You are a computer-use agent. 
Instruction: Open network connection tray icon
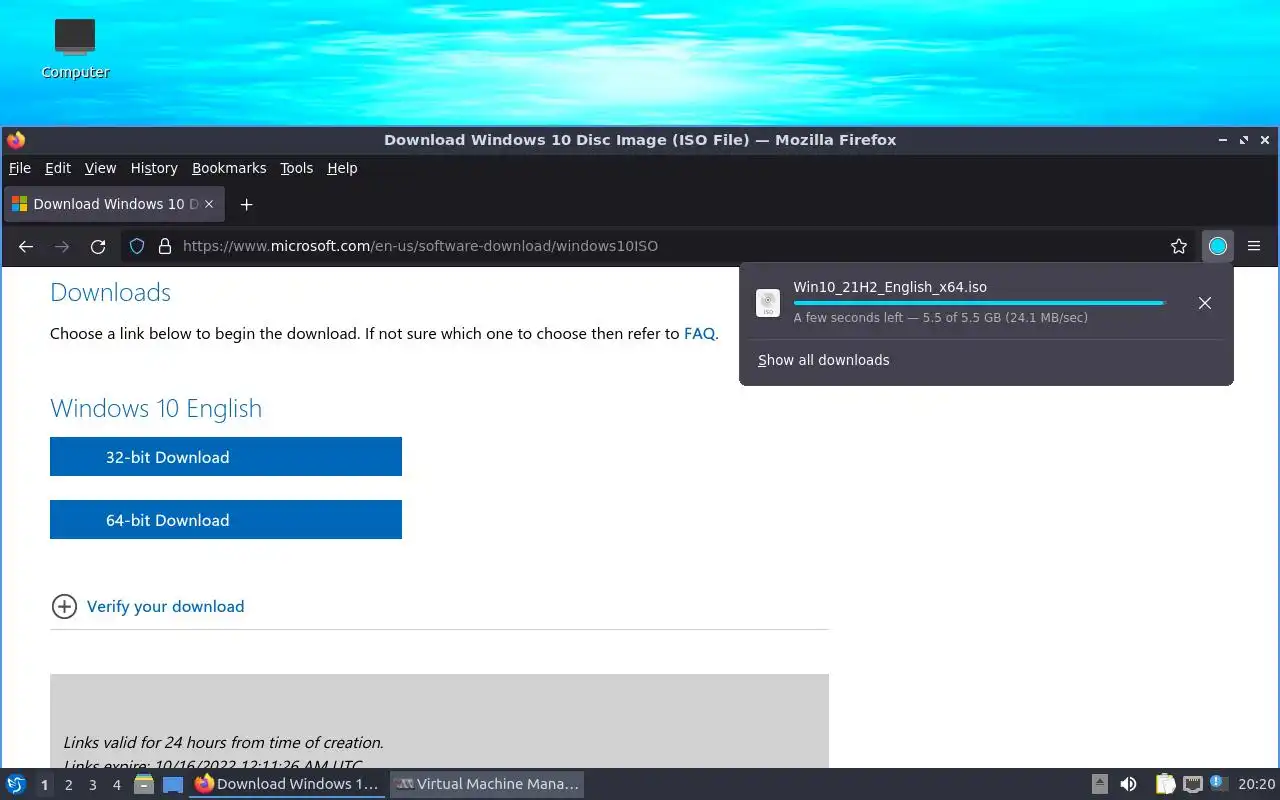[x=1192, y=785]
